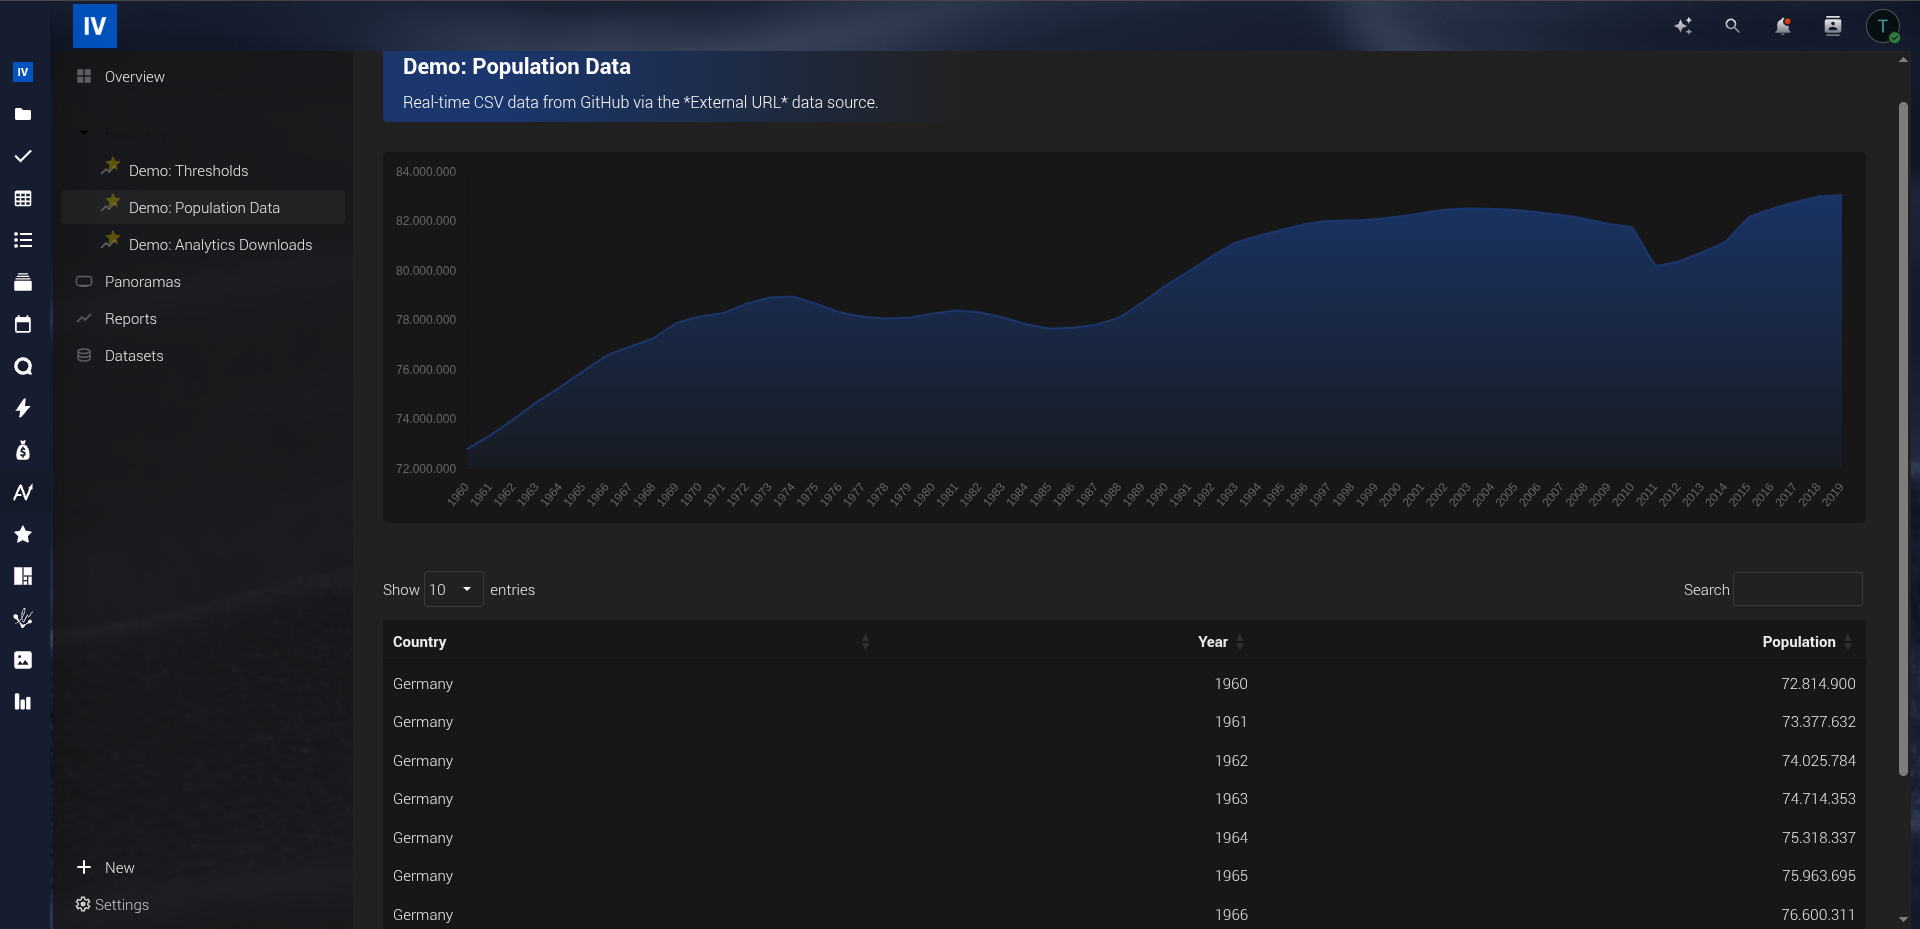Open the user avatar T menu
This screenshot has height=929, width=1920.
coord(1882,26)
